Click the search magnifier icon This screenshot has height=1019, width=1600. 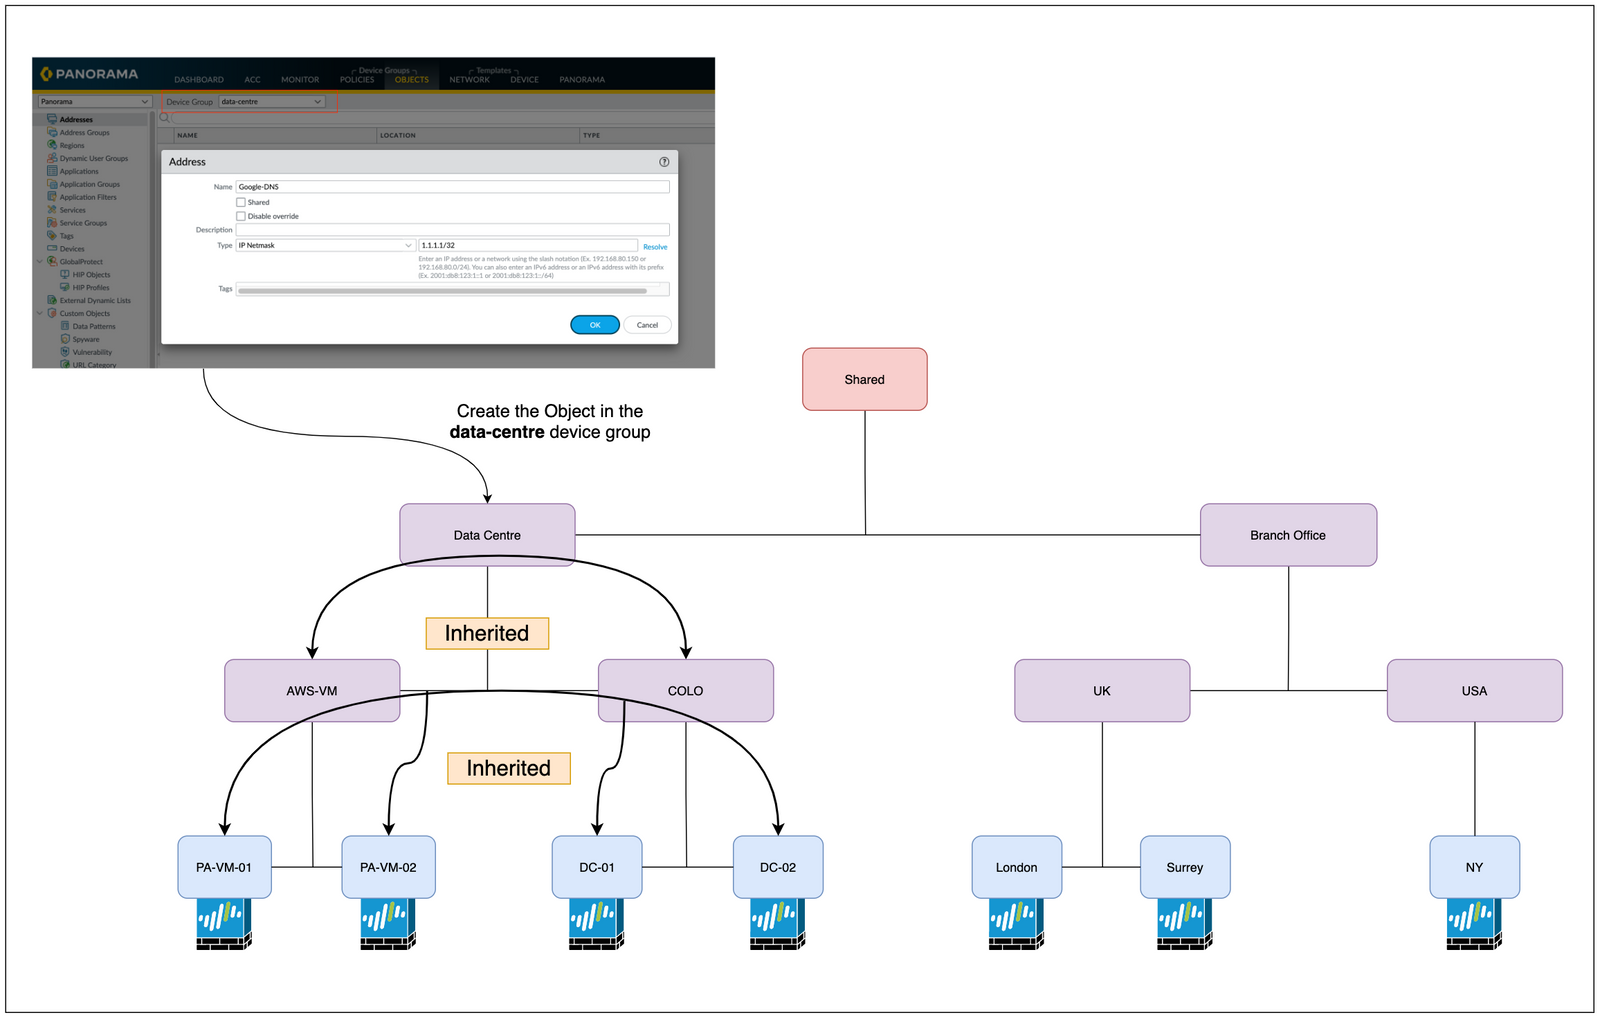pyautogui.click(x=163, y=117)
